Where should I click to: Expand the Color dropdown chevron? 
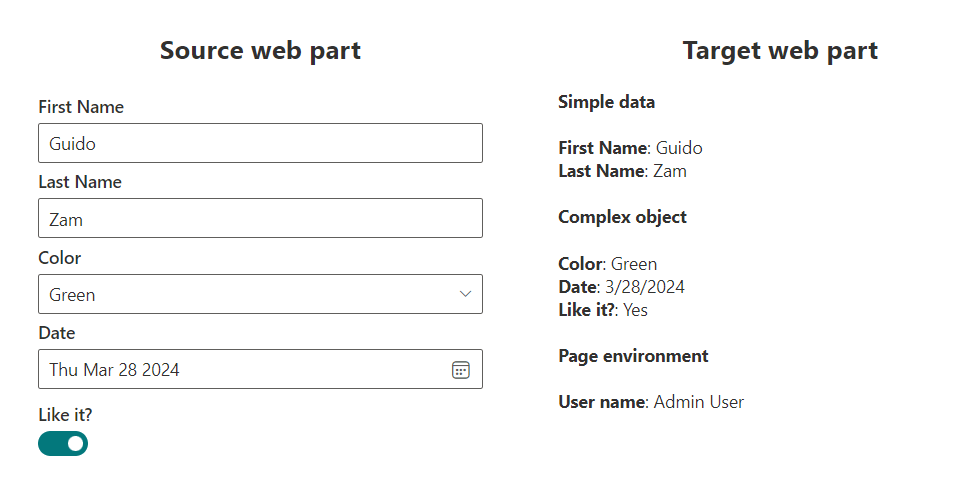[465, 294]
